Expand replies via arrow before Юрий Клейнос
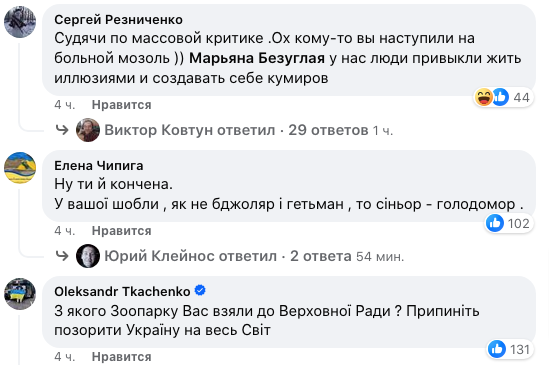 (62, 256)
